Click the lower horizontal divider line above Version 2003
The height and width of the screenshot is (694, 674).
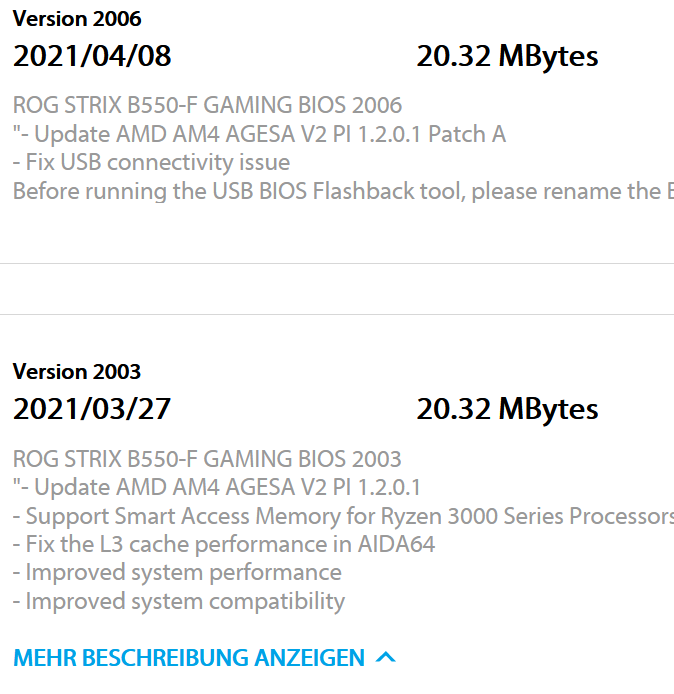(337, 315)
